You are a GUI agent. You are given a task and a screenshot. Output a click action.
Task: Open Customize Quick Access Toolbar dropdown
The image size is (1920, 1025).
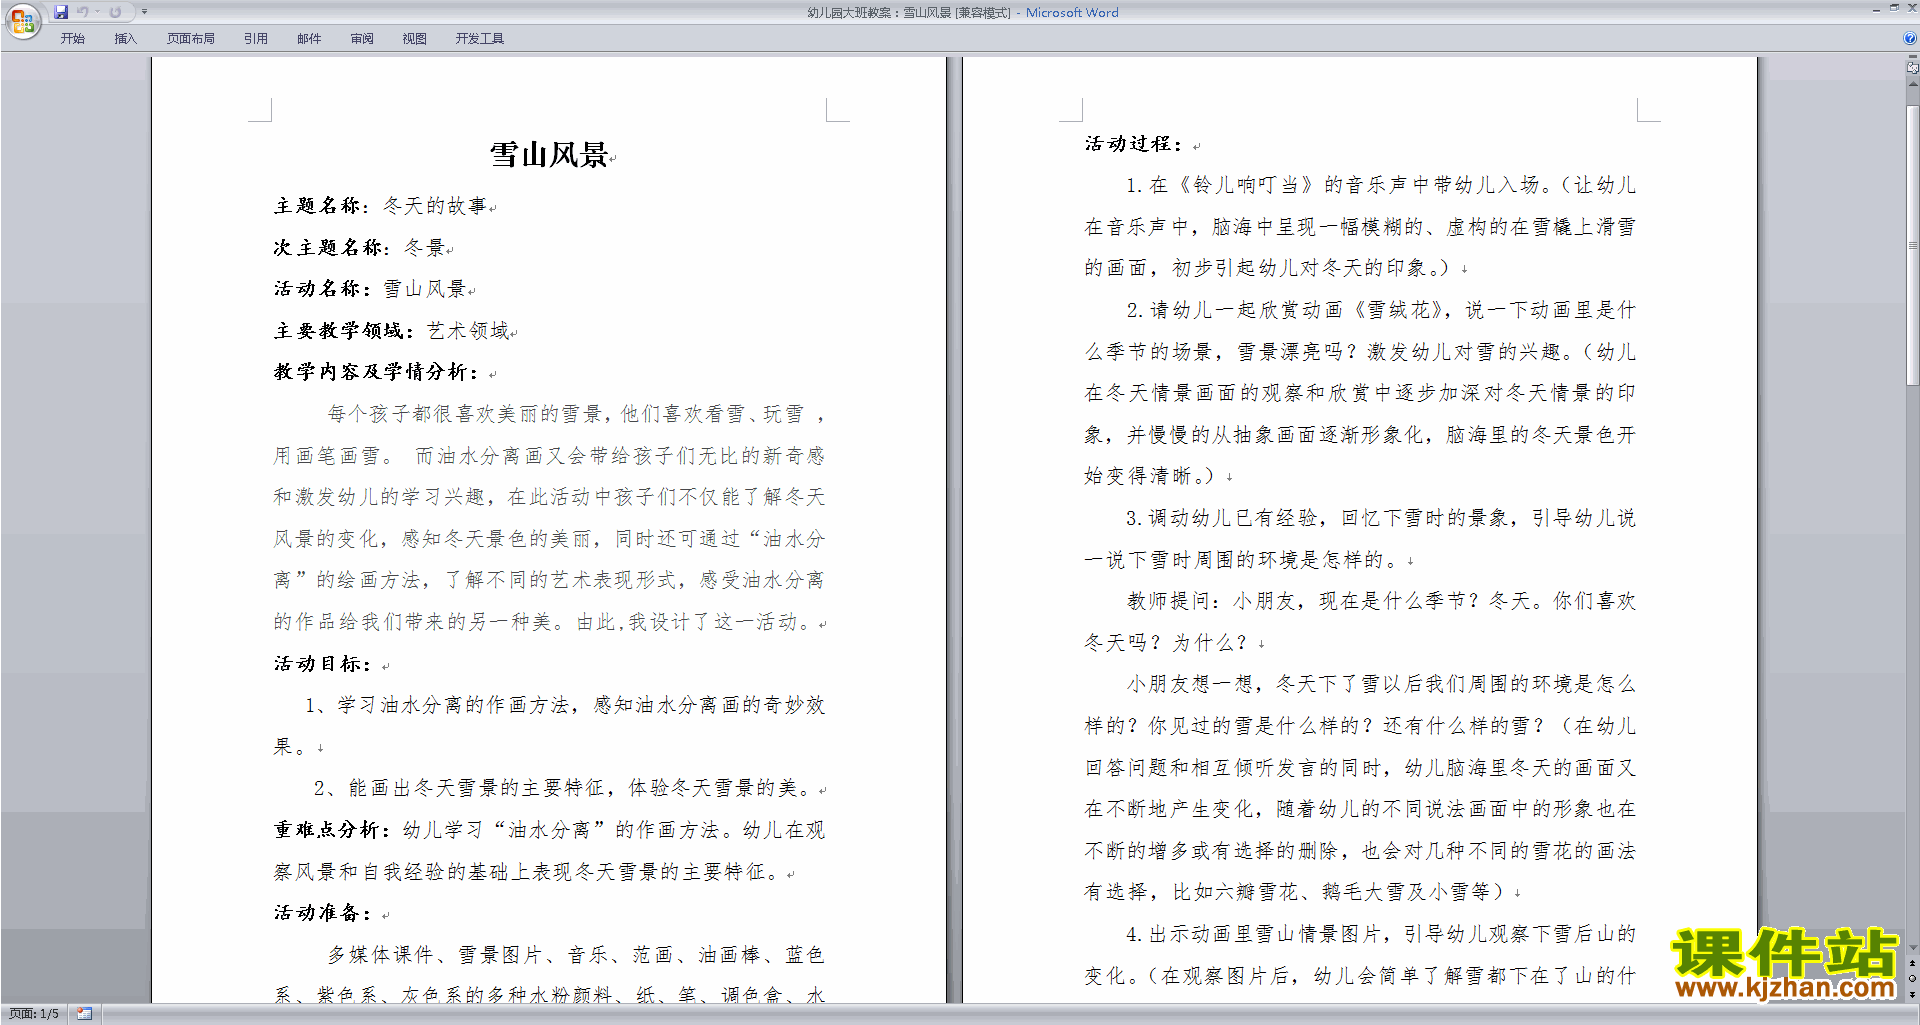click(144, 12)
